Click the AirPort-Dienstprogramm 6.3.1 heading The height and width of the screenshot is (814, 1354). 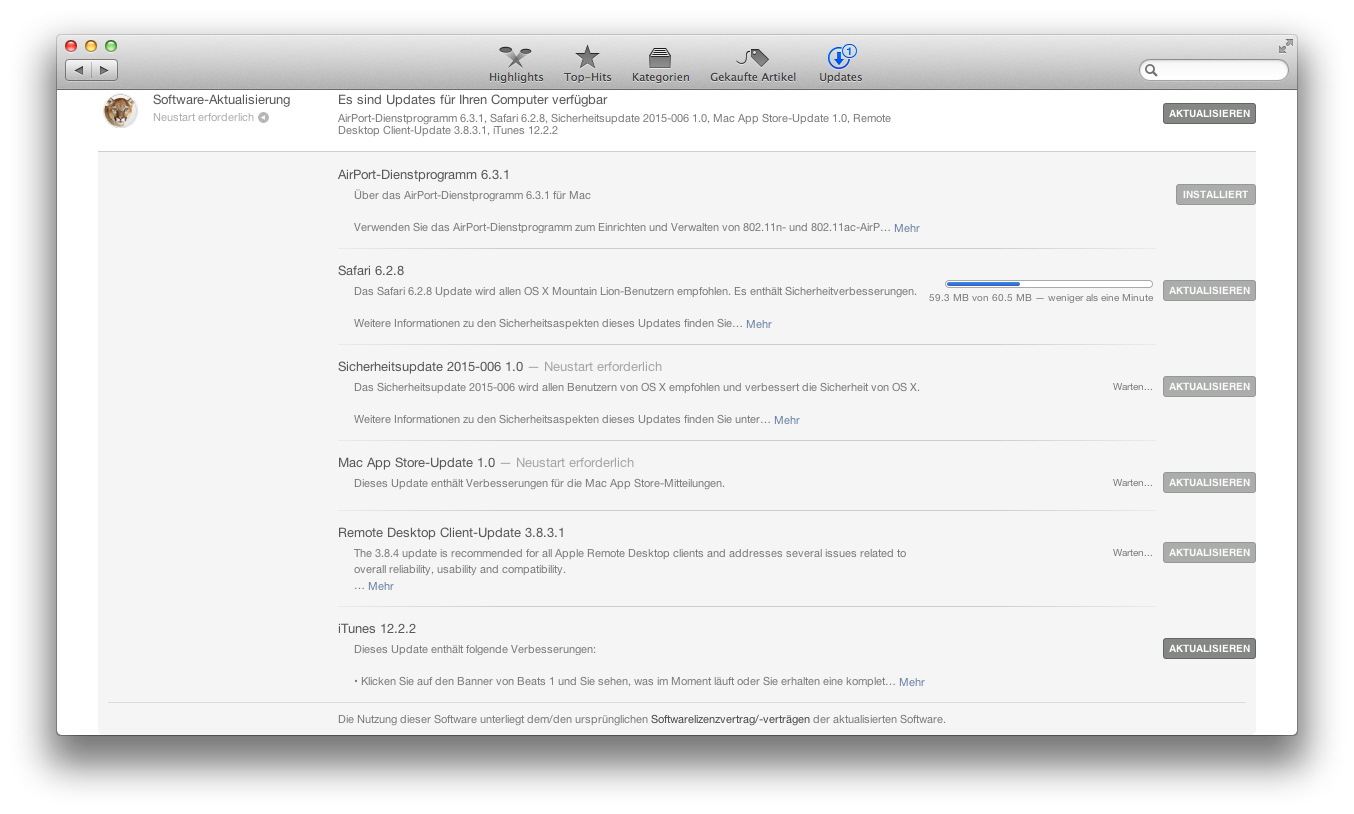(424, 175)
